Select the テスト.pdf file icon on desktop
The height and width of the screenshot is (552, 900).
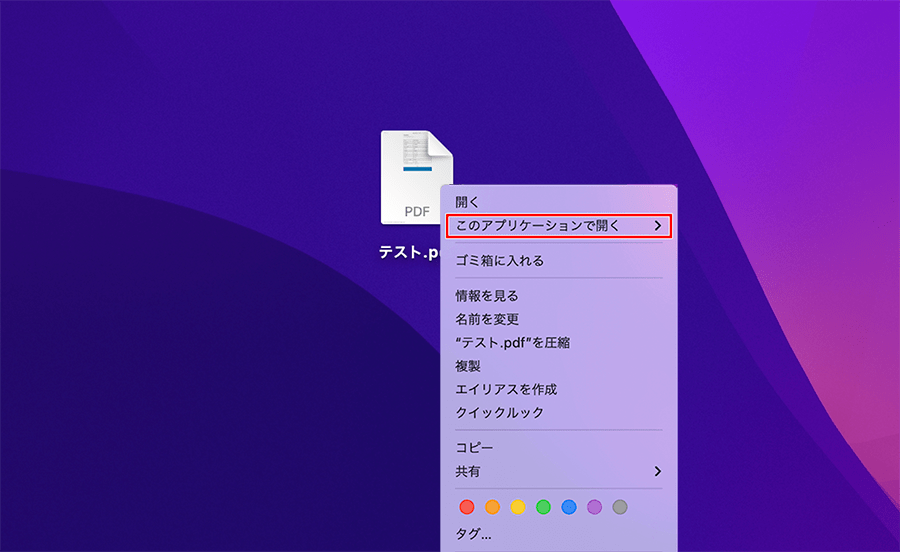pos(416,177)
